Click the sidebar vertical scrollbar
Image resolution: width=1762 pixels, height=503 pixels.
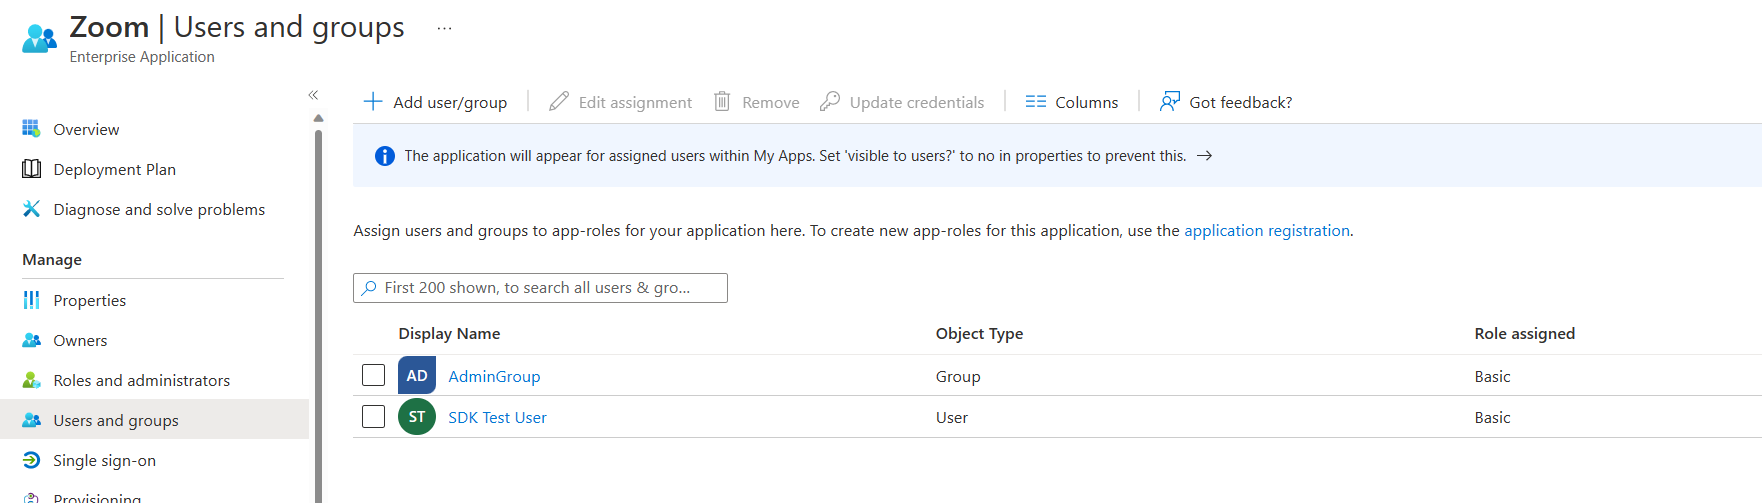coord(318,315)
